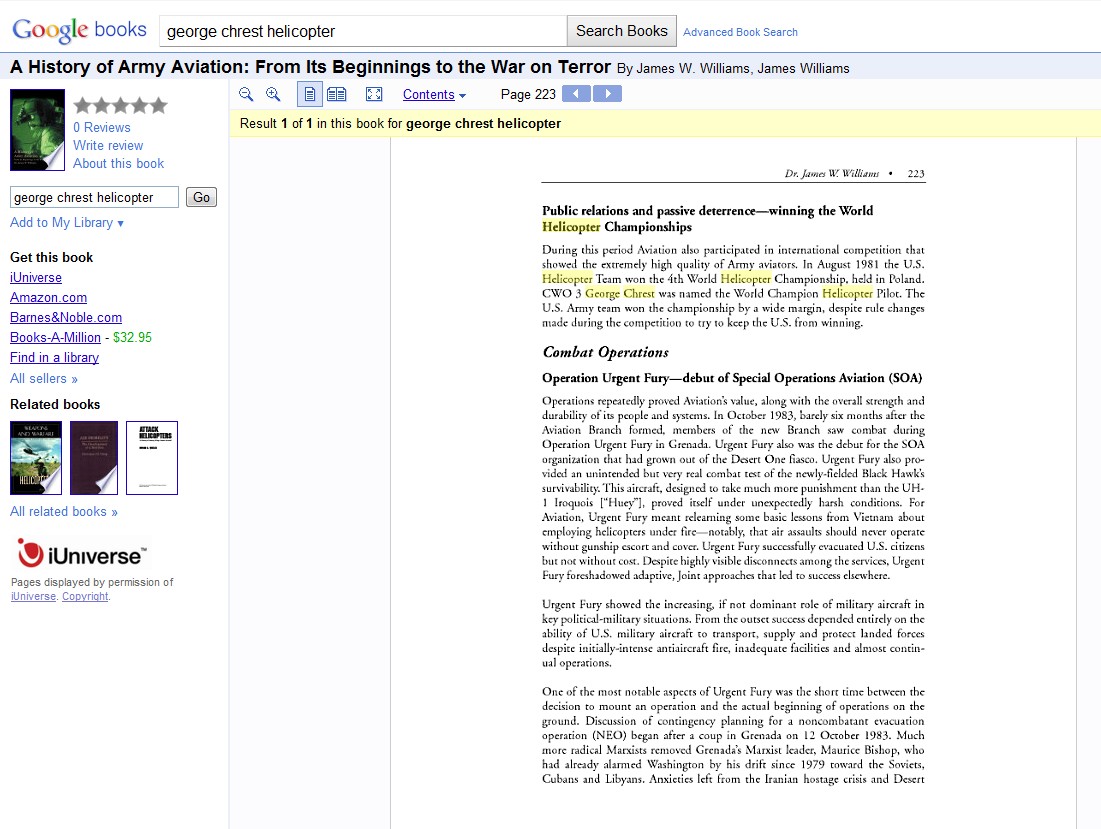
Task: Click the Go button
Action: pyautogui.click(x=202, y=197)
